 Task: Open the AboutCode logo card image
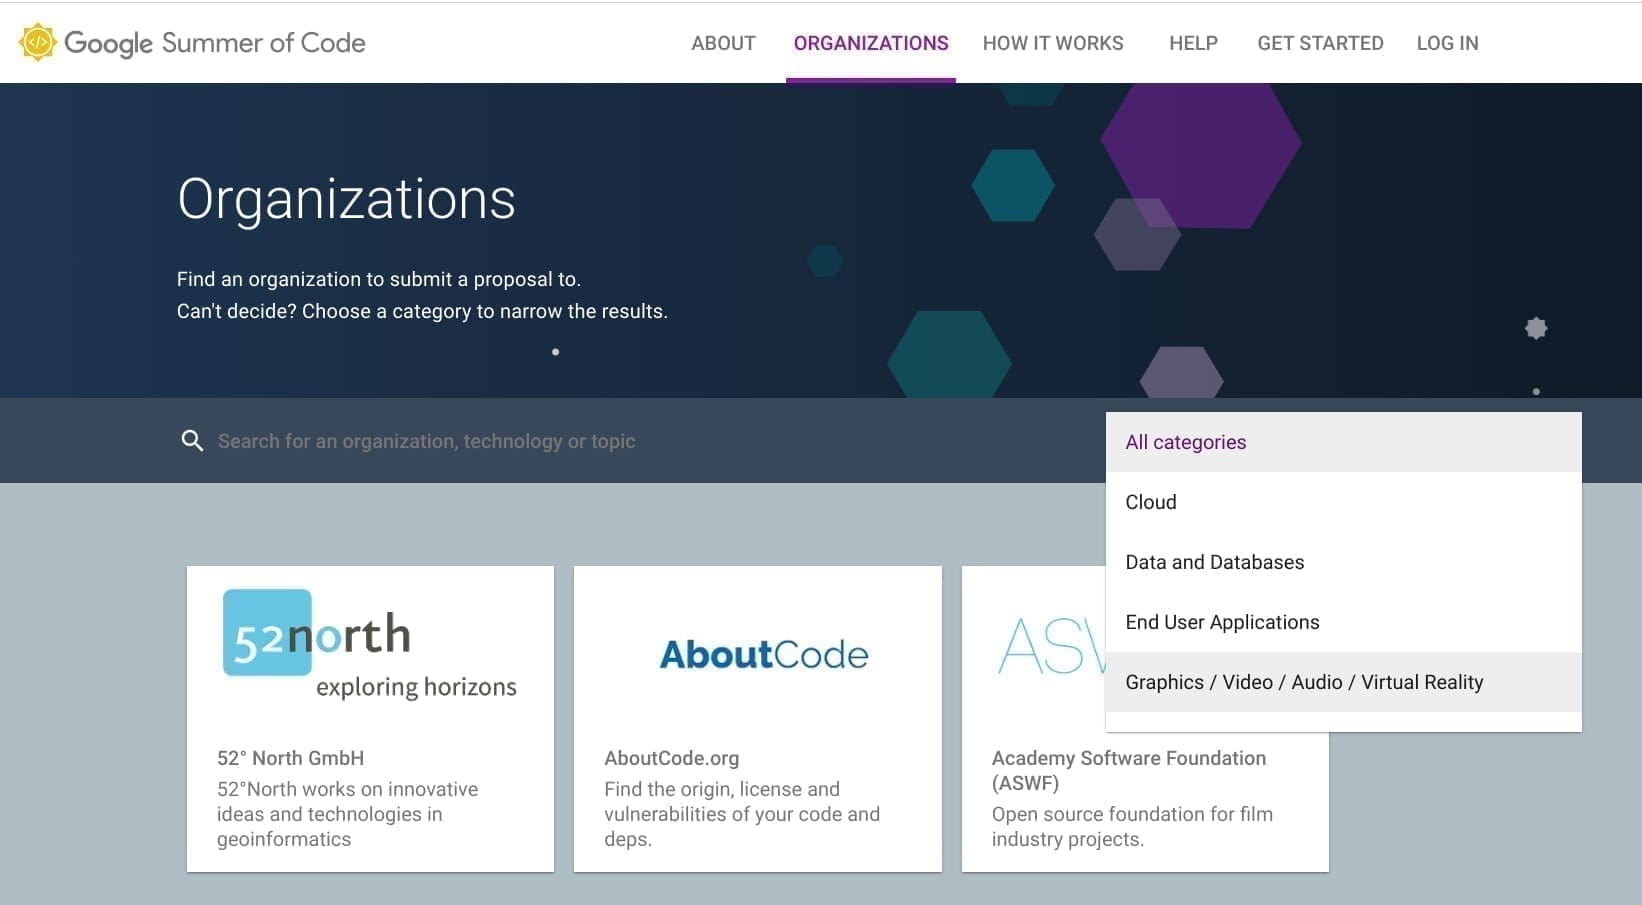[764, 654]
